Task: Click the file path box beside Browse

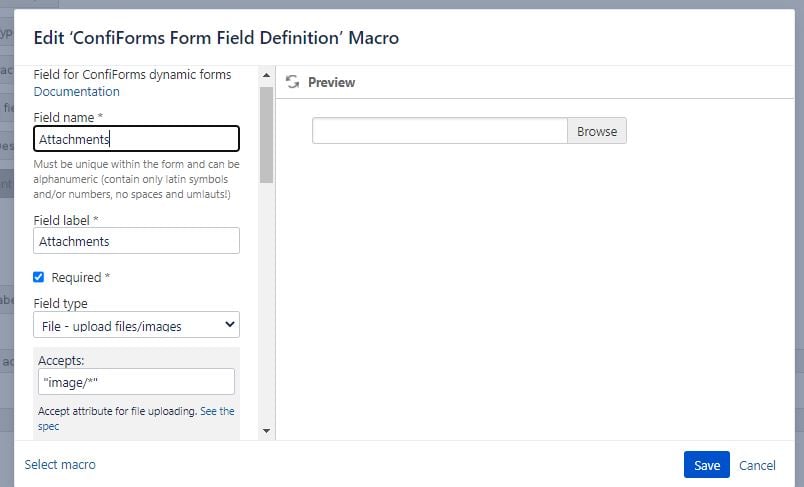Action: tap(440, 131)
